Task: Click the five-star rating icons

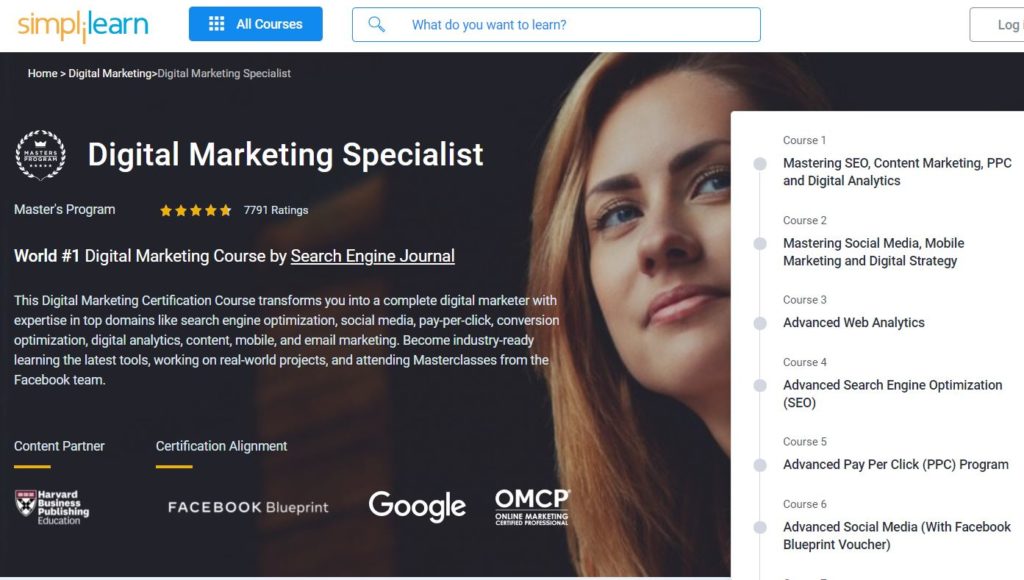Action: tap(195, 210)
